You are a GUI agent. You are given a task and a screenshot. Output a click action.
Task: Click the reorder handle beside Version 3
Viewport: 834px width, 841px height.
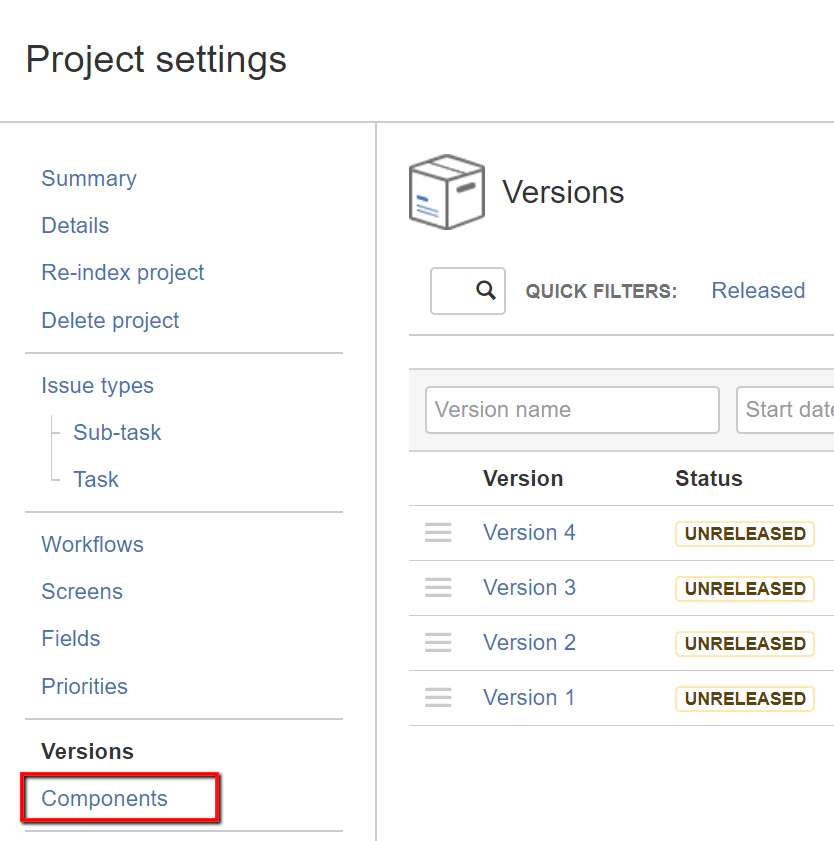[438, 588]
